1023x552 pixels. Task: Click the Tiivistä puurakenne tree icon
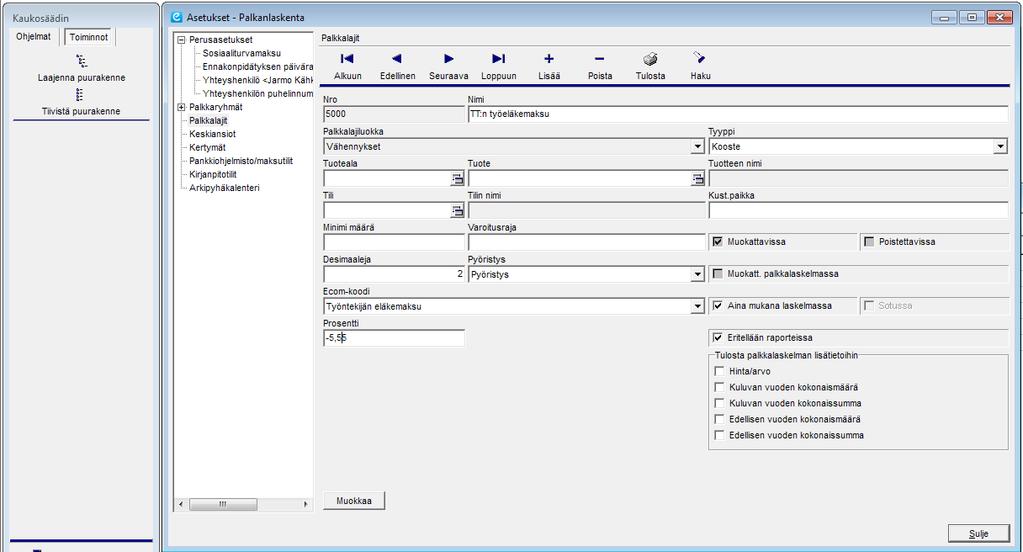click(x=80, y=95)
